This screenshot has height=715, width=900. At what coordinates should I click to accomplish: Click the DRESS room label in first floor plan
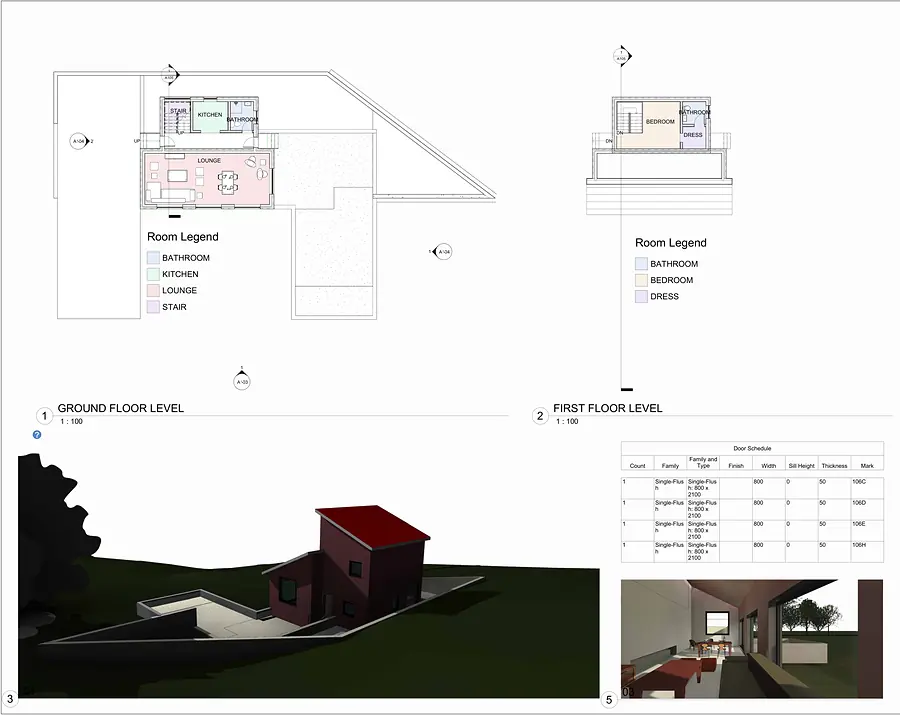tap(693, 135)
